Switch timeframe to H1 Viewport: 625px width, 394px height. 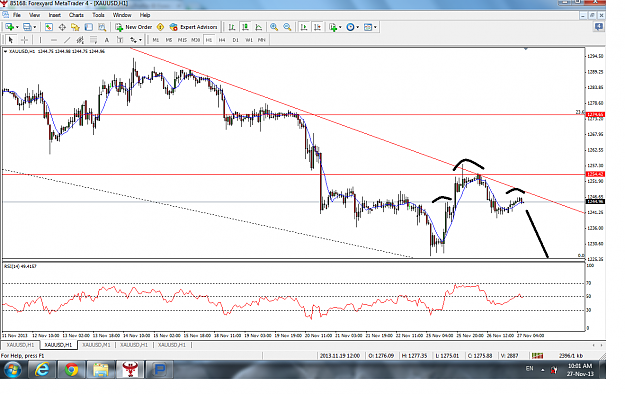tap(209, 40)
